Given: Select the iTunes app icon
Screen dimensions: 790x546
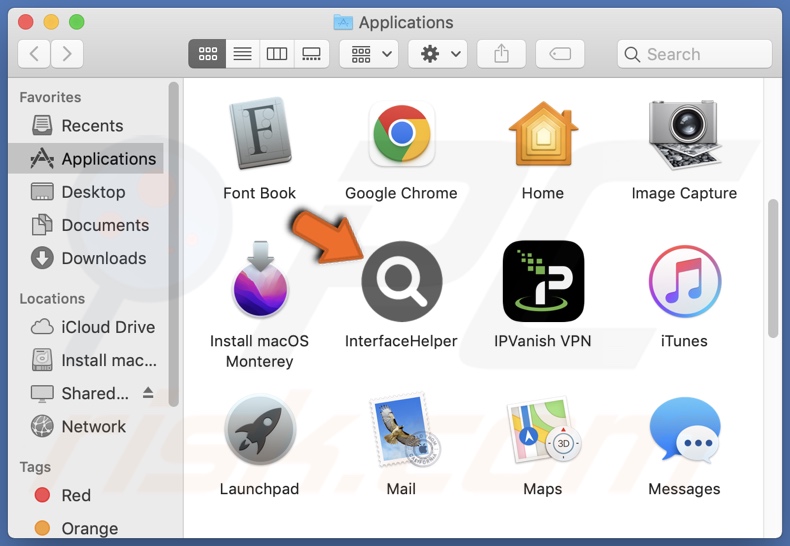Looking at the screenshot, I should tap(684, 281).
